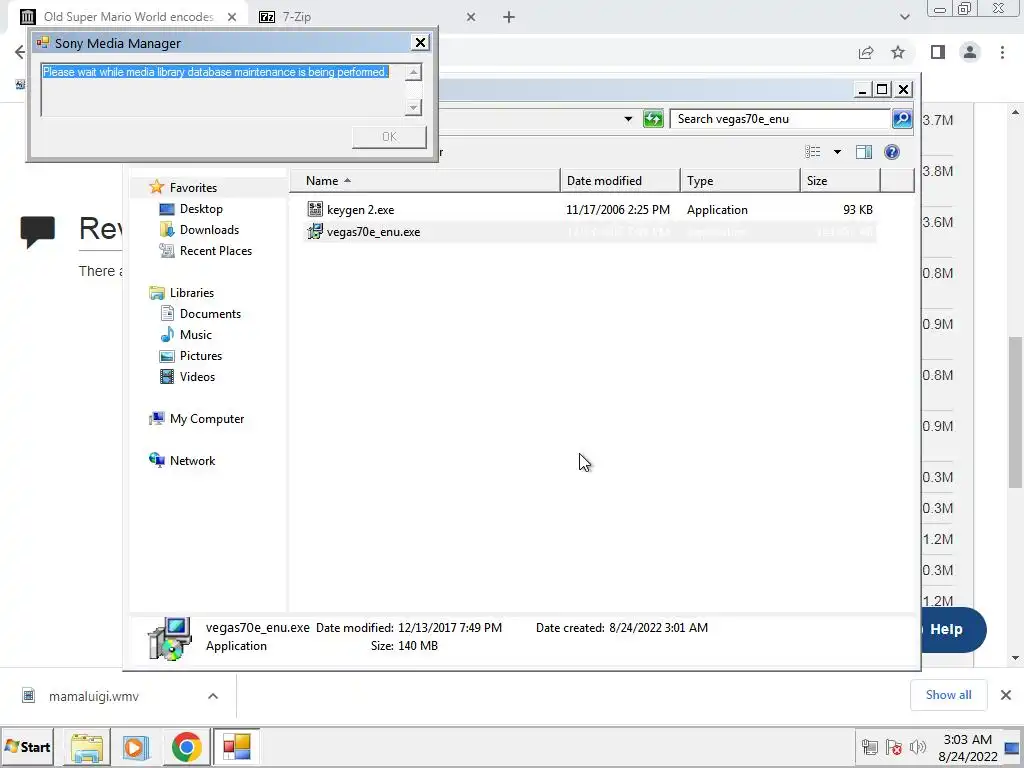The width and height of the screenshot is (1024, 768).
Task: Sort by Size column header
Action: point(840,181)
